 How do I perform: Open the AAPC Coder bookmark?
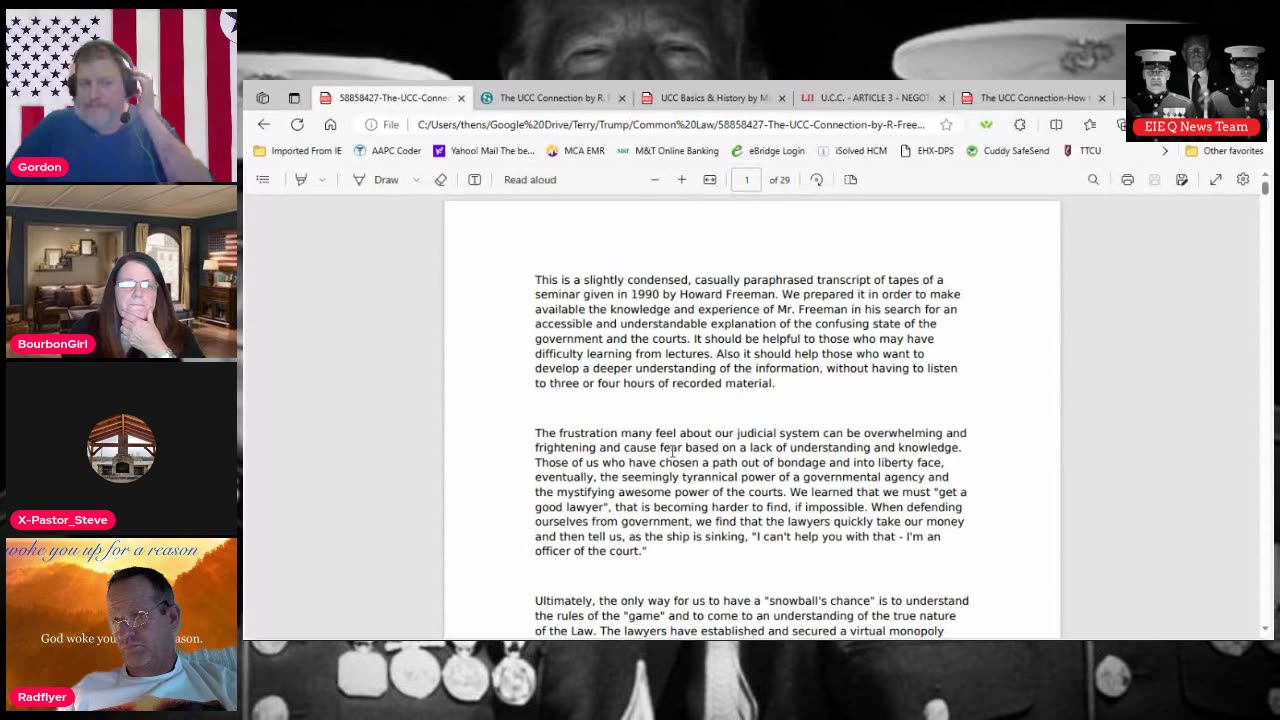pos(387,151)
